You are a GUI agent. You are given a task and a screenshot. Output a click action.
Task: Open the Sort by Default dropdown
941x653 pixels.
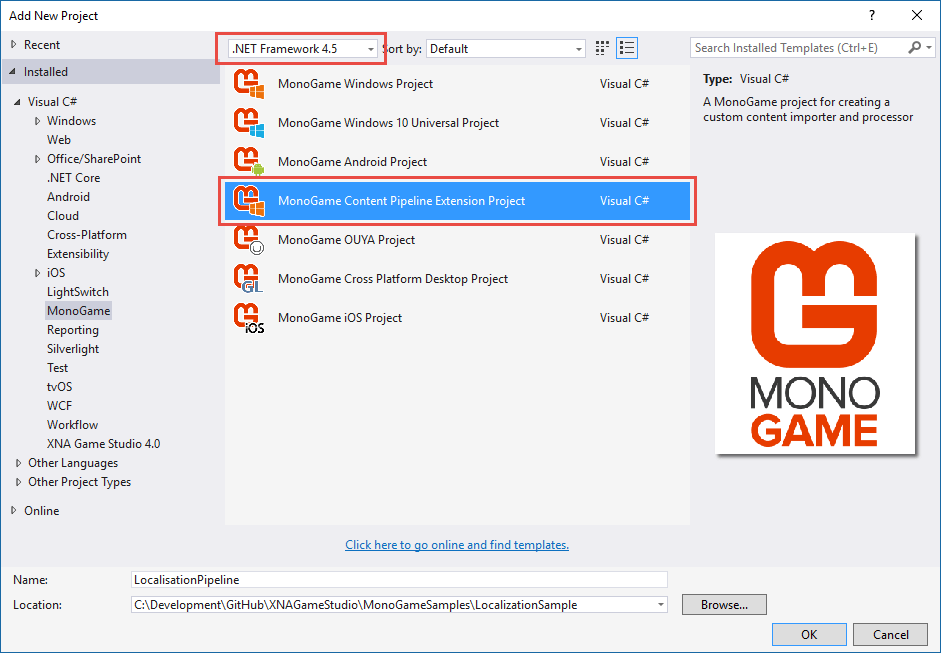click(506, 49)
